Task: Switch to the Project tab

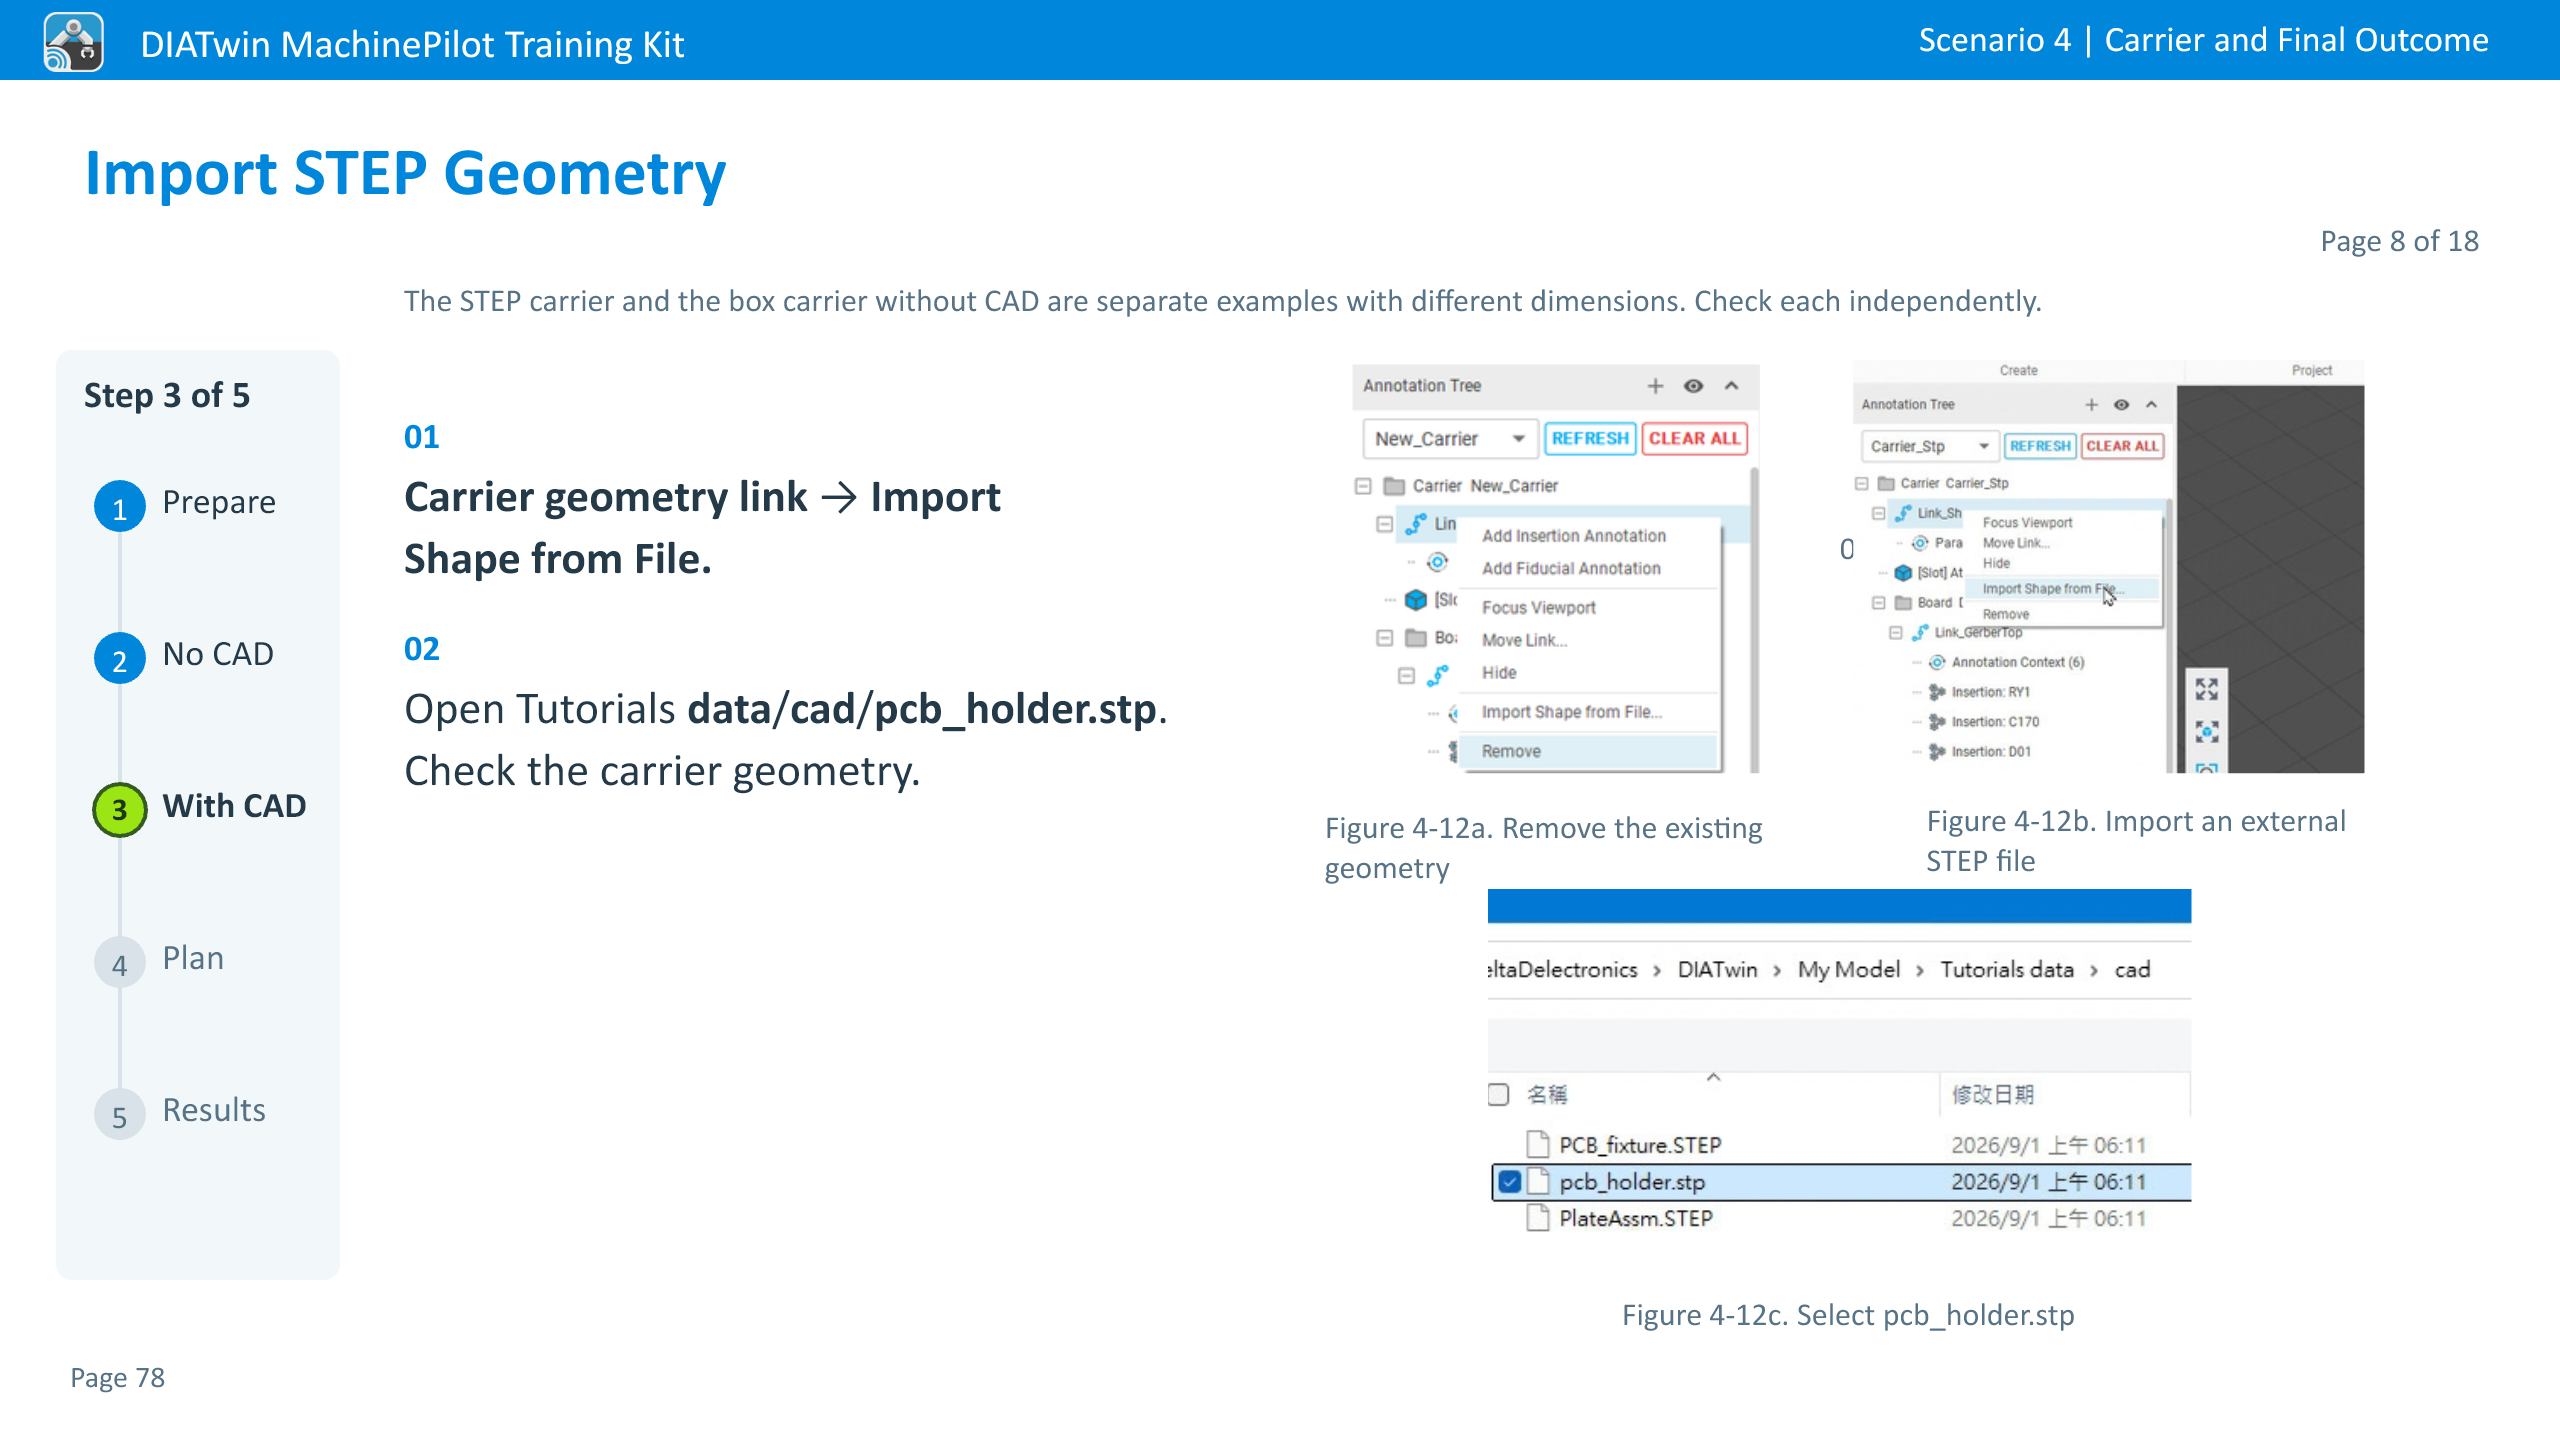Action: click(2312, 370)
